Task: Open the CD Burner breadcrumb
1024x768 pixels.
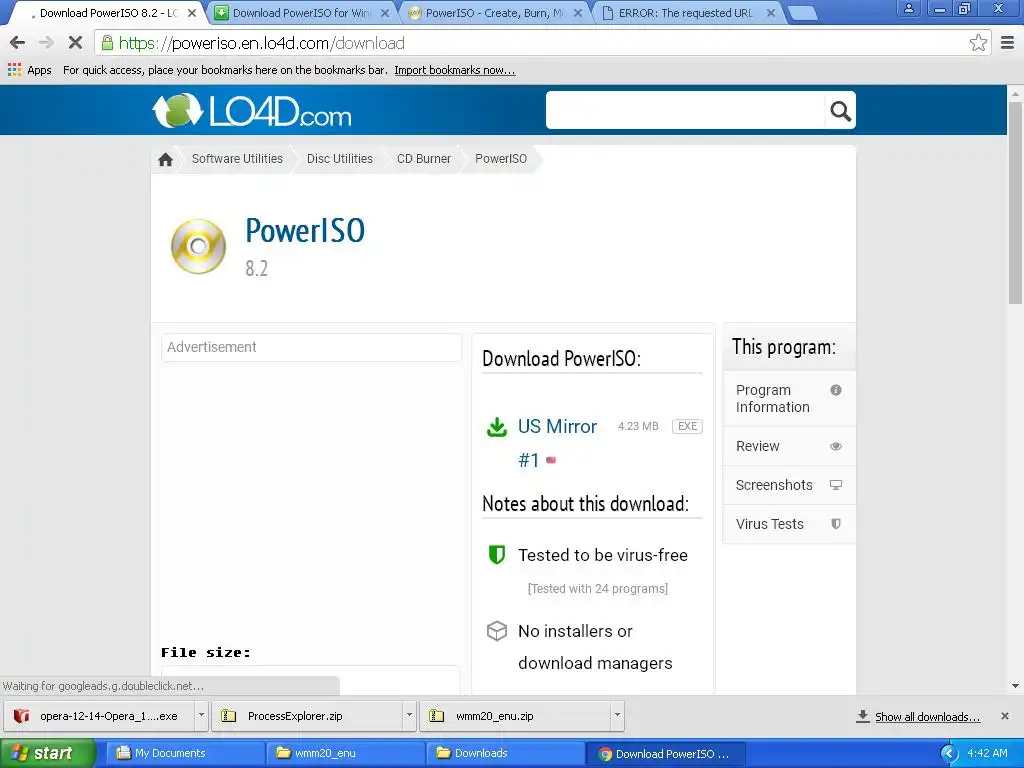Action: point(424,159)
